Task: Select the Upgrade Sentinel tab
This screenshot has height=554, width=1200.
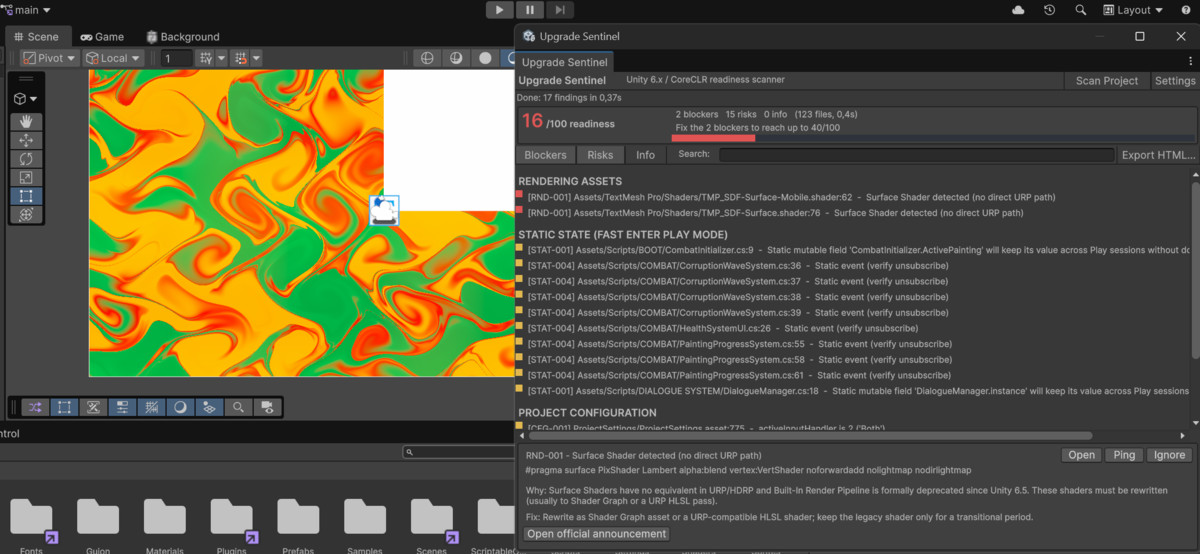Action: coord(565,62)
